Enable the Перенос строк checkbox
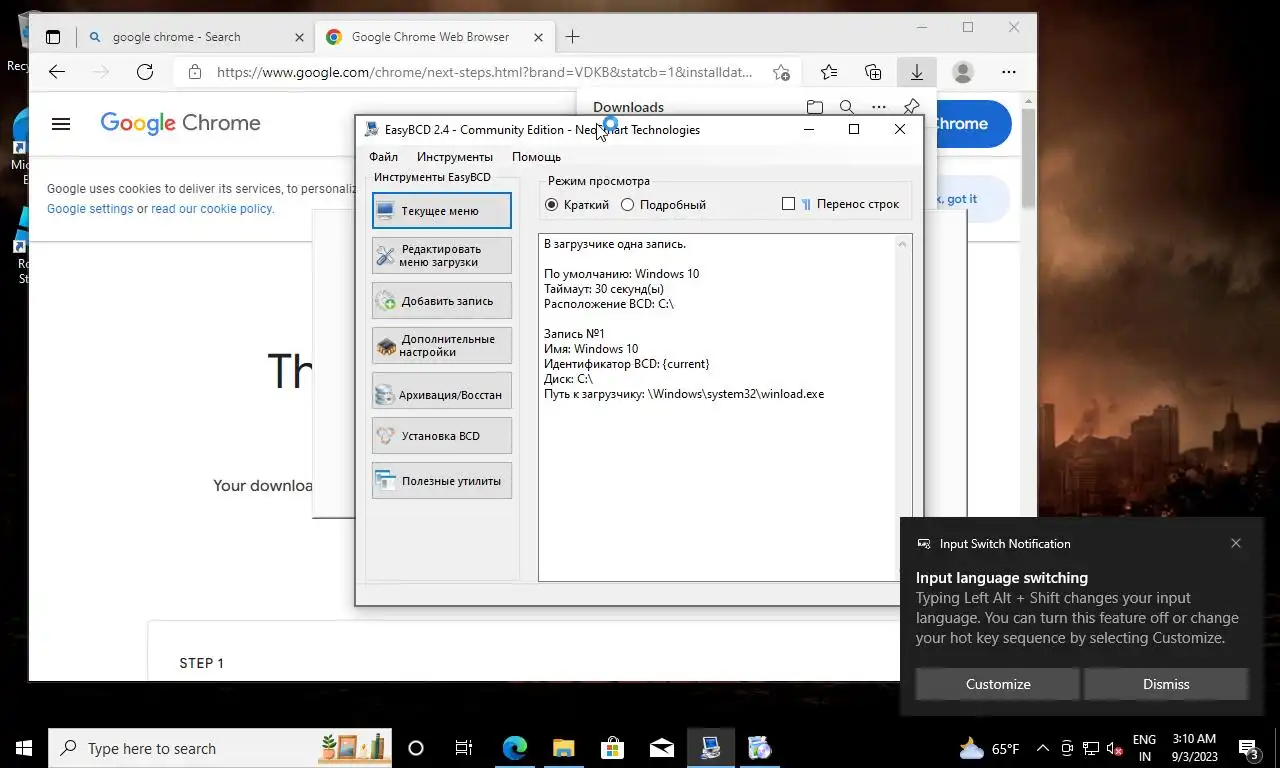 click(788, 204)
